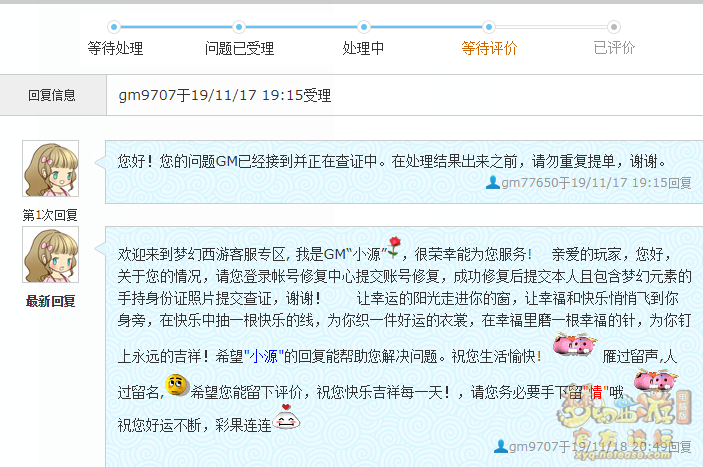Image resolution: width=703 pixels, height=467 pixels.
Task: Click the 处理中 progress step dot
Action: [x=364, y=27]
